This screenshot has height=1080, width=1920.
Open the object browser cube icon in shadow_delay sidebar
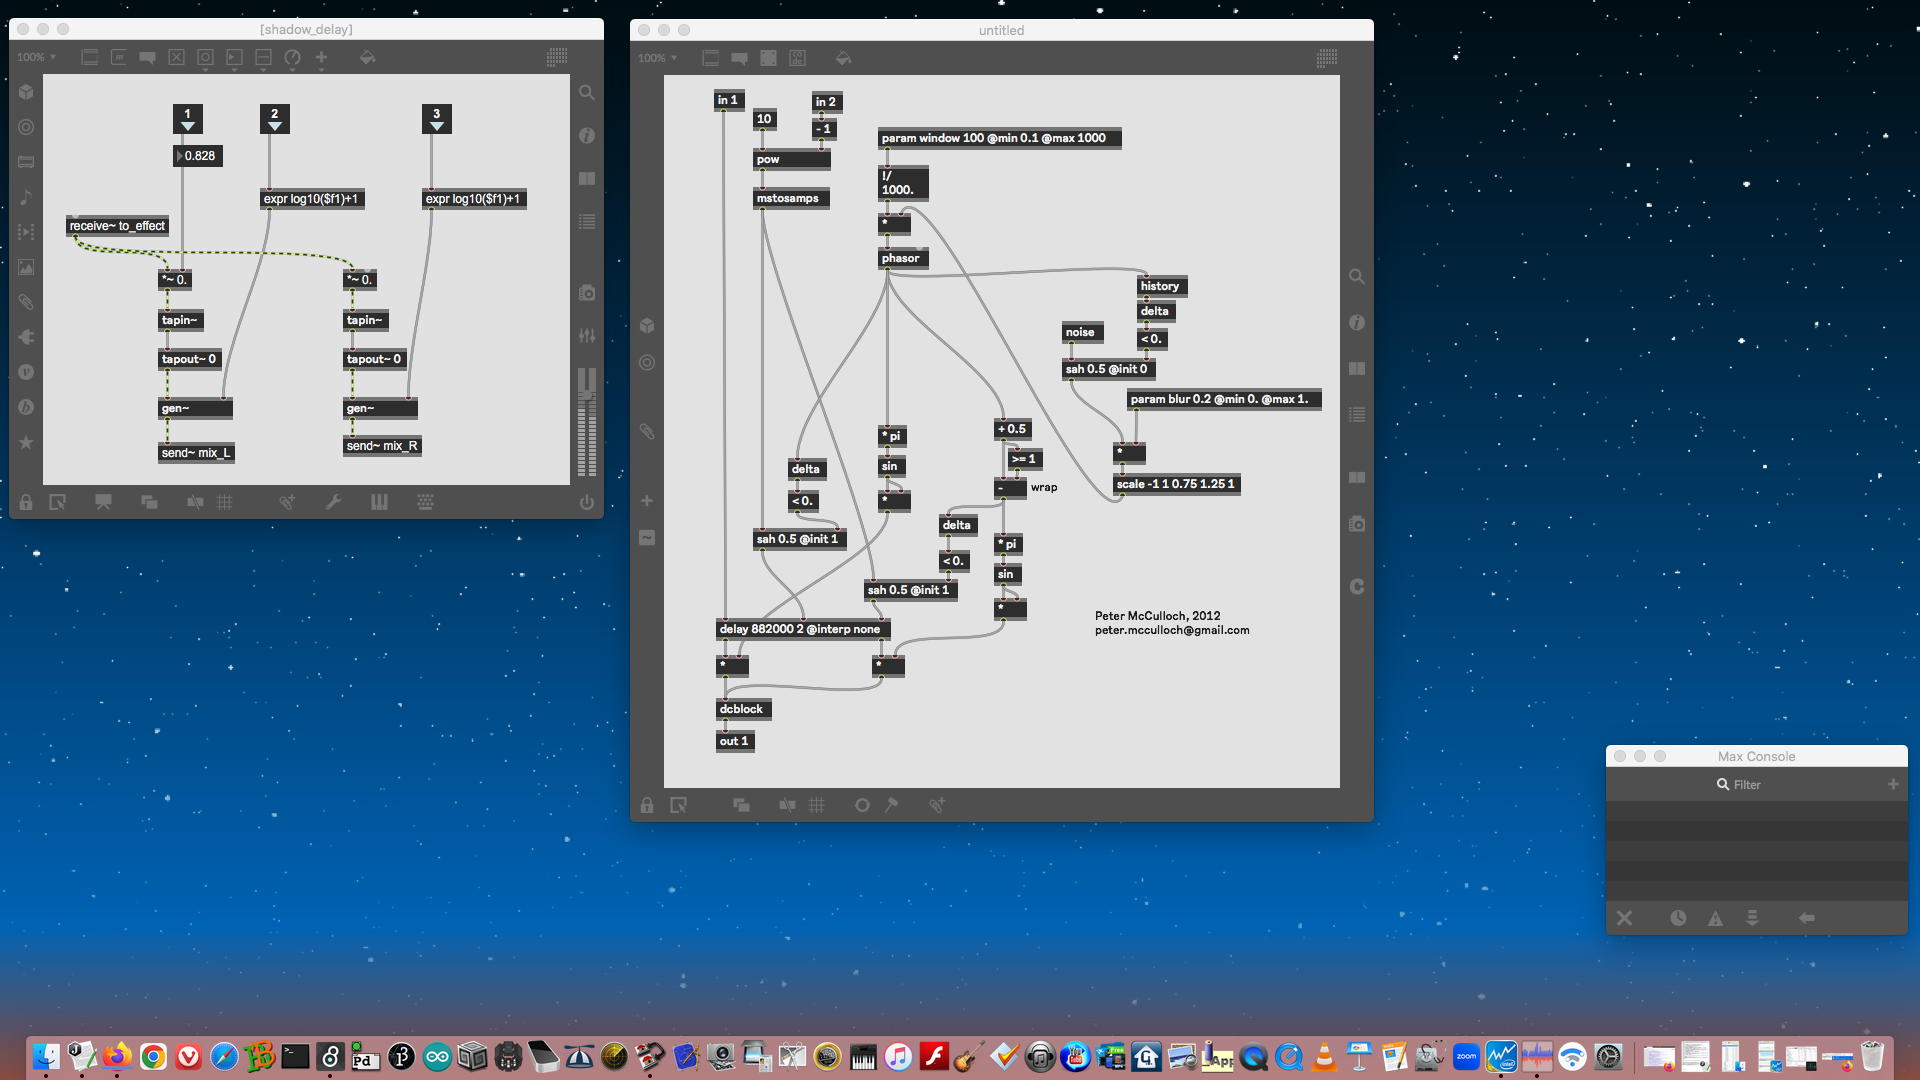click(26, 92)
